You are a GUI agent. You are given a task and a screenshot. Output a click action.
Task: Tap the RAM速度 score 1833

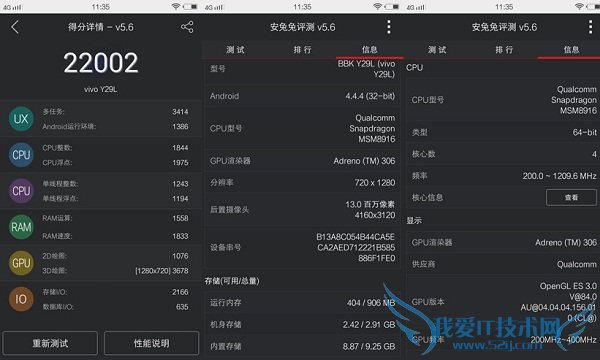(180, 236)
